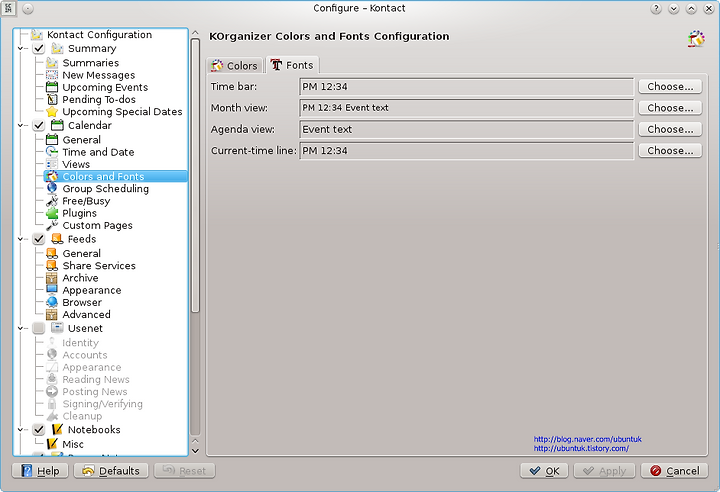Click the Defaults button

pos(111,471)
